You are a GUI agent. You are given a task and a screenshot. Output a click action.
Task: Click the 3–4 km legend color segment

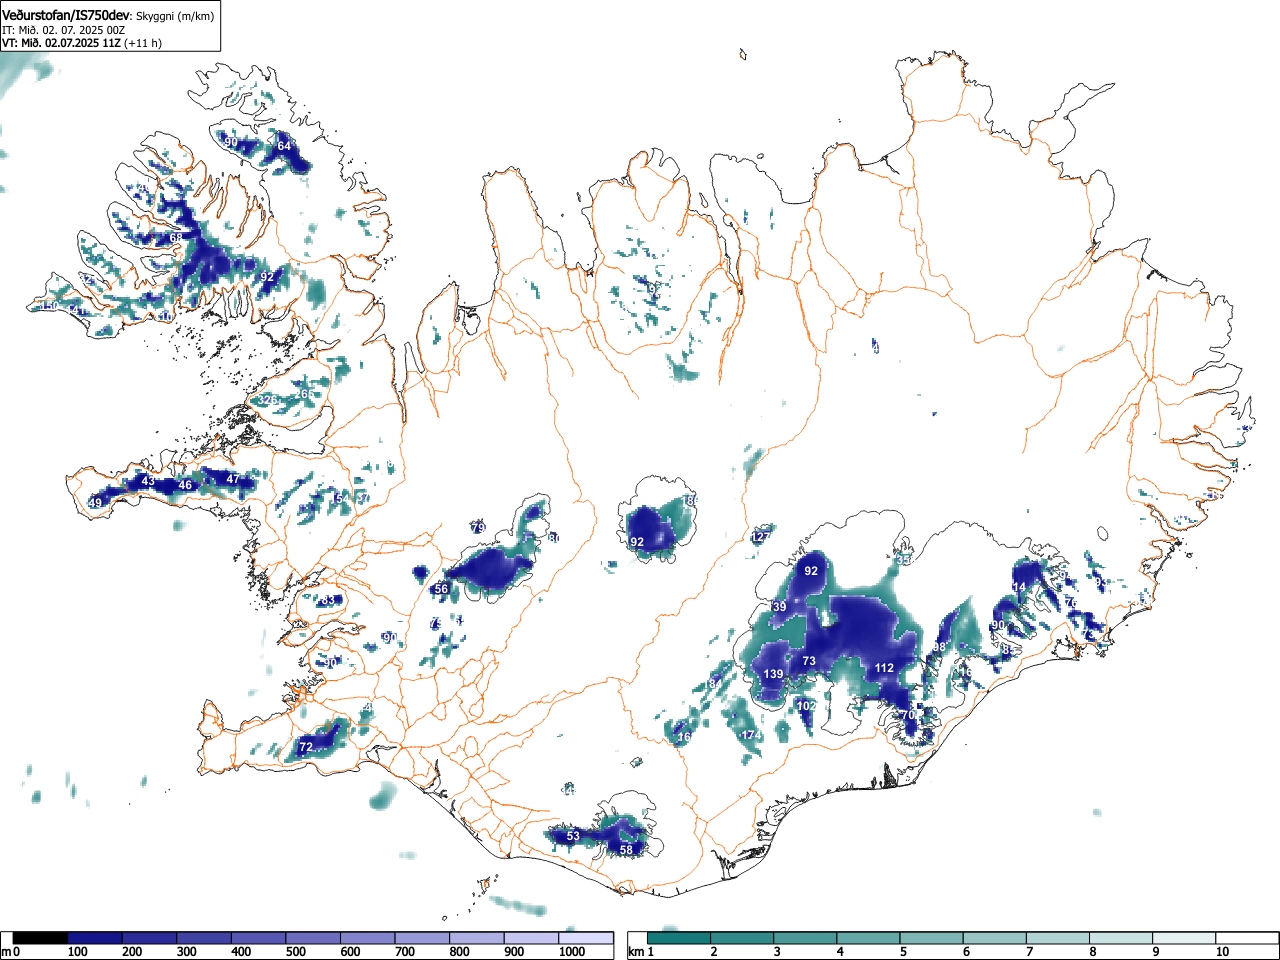[x=807, y=938]
